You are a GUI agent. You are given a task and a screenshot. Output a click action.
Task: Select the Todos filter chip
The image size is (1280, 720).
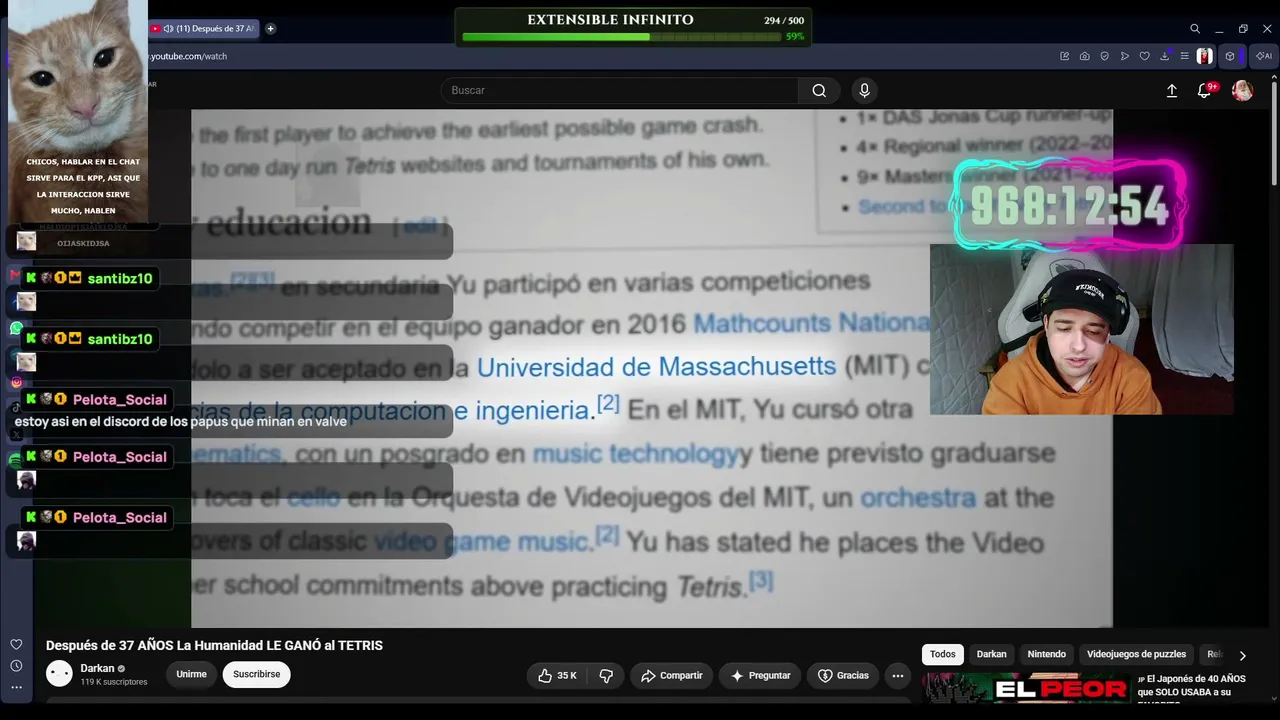(943, 654)
